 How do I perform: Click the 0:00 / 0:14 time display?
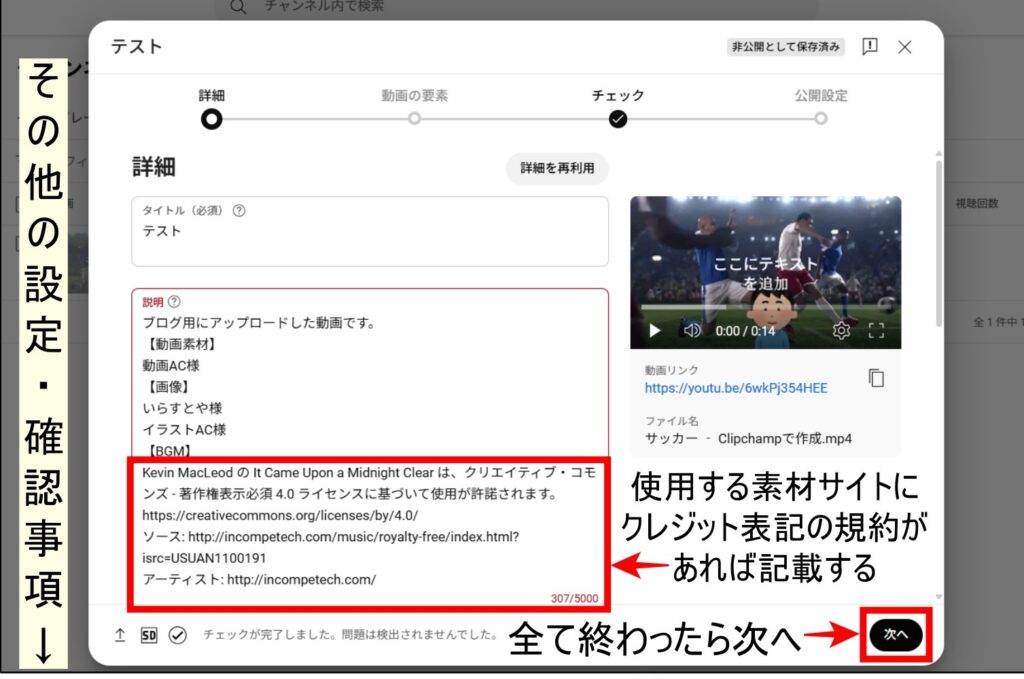(x=745, y=331)
